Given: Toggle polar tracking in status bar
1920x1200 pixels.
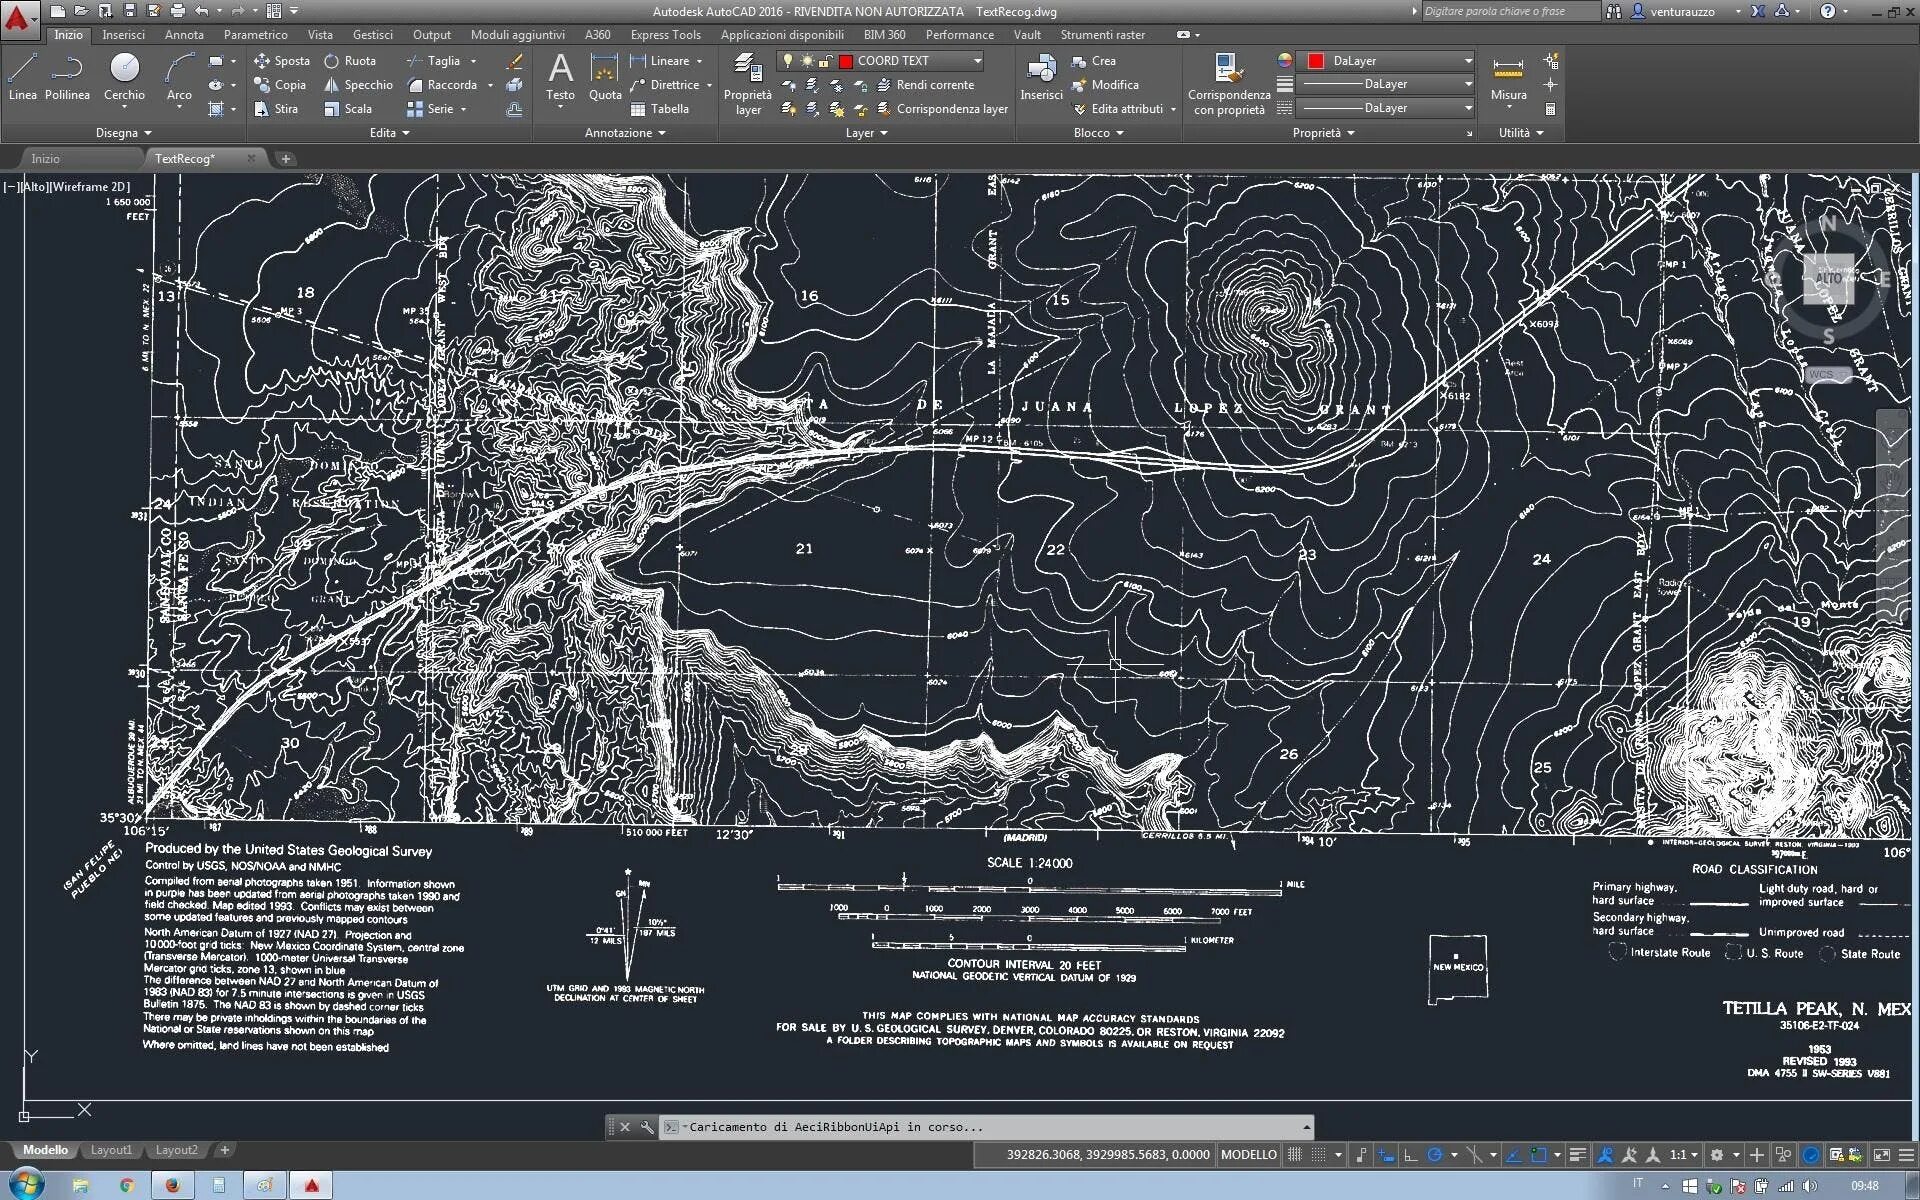Looking at the screenshot, I should click(1435, 1155).
